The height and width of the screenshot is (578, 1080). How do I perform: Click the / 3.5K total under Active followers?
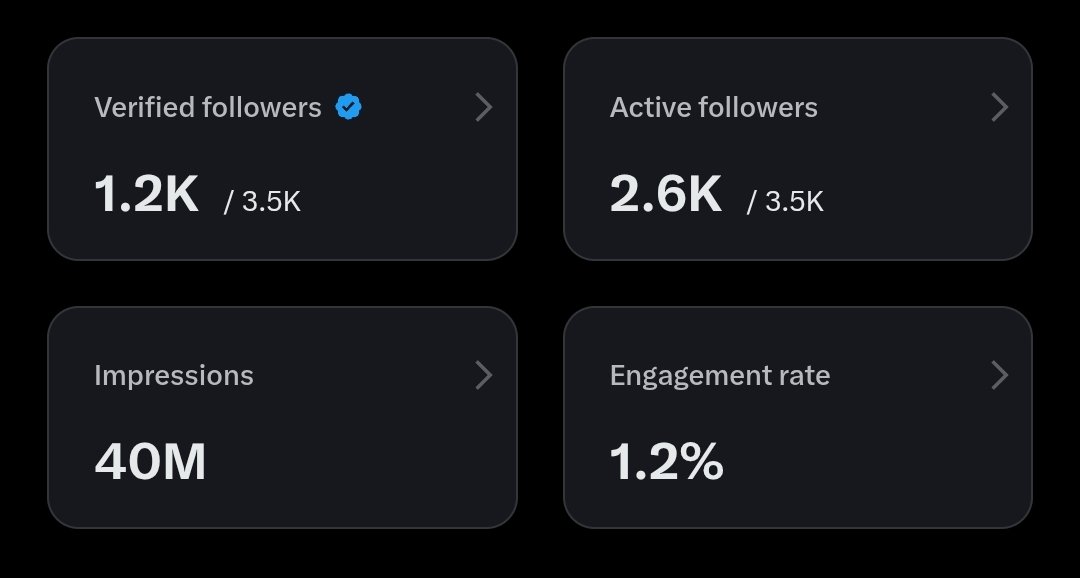pyautogui.click(x=785, y=202)
